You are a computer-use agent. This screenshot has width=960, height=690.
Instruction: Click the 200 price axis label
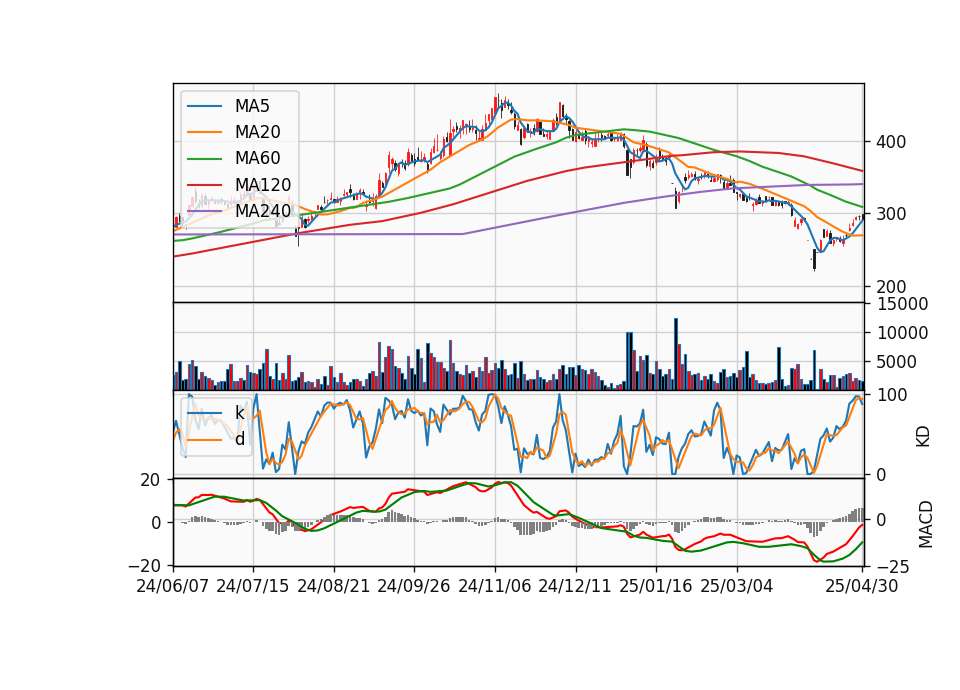point(891,287)
